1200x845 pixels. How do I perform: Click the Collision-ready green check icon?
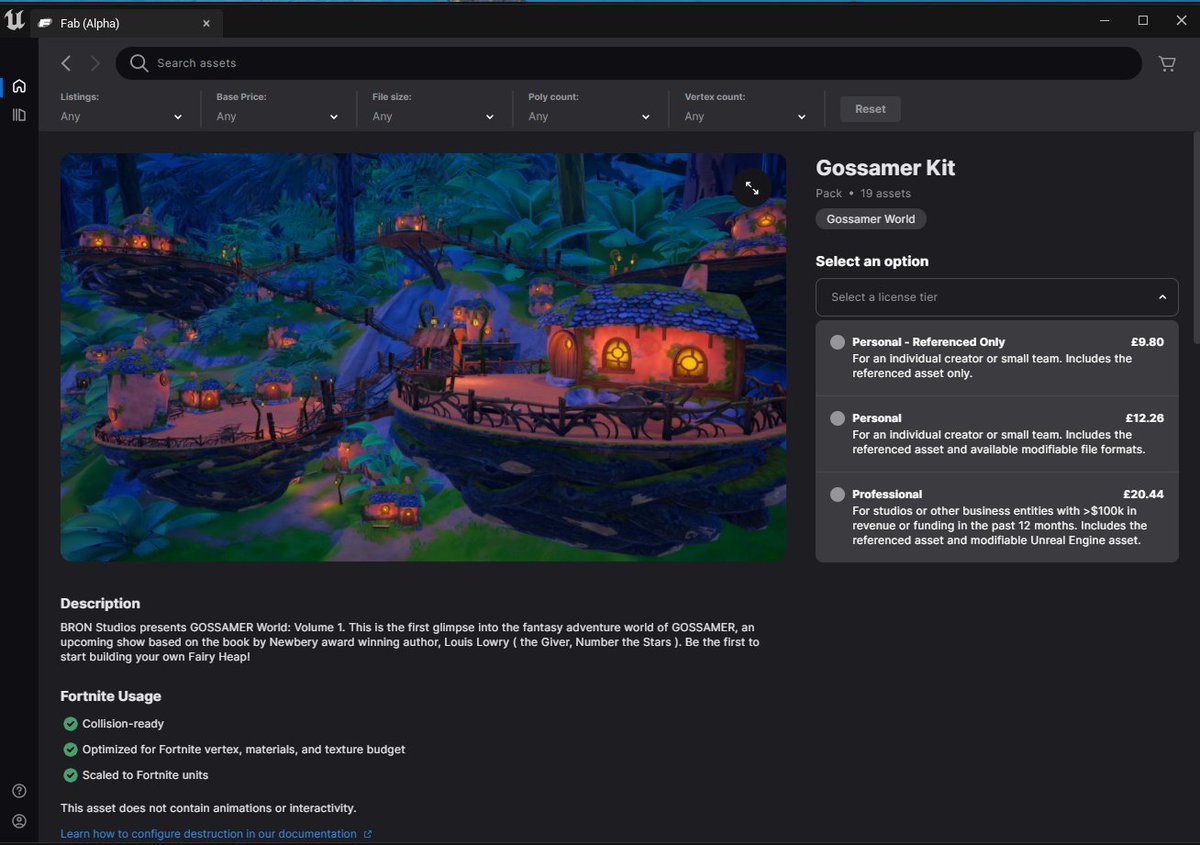[70, 723]
